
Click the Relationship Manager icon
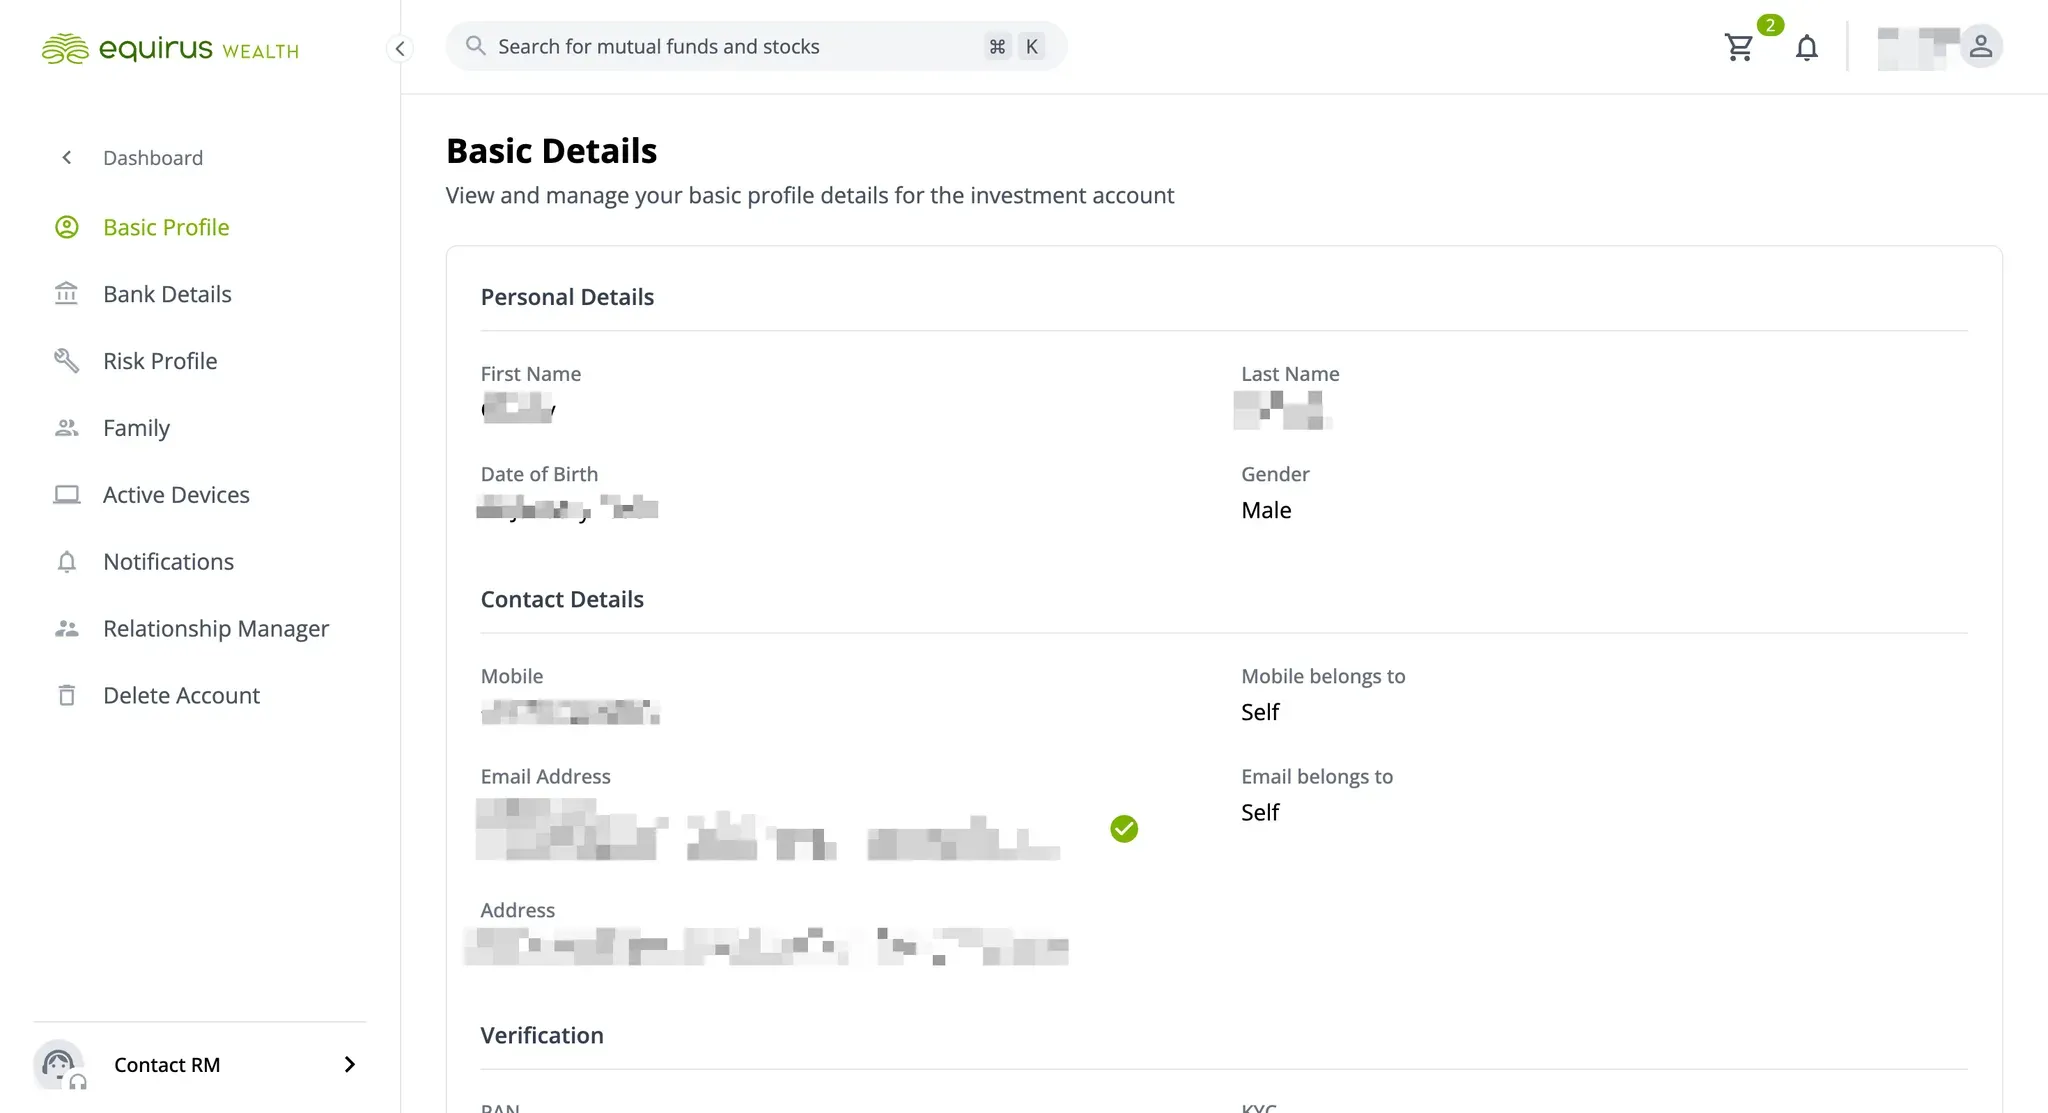point(67,629)
